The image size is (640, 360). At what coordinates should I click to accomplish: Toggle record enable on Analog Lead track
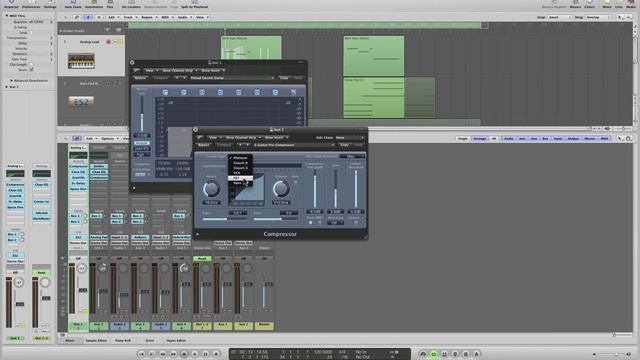(x=109, y=42)
